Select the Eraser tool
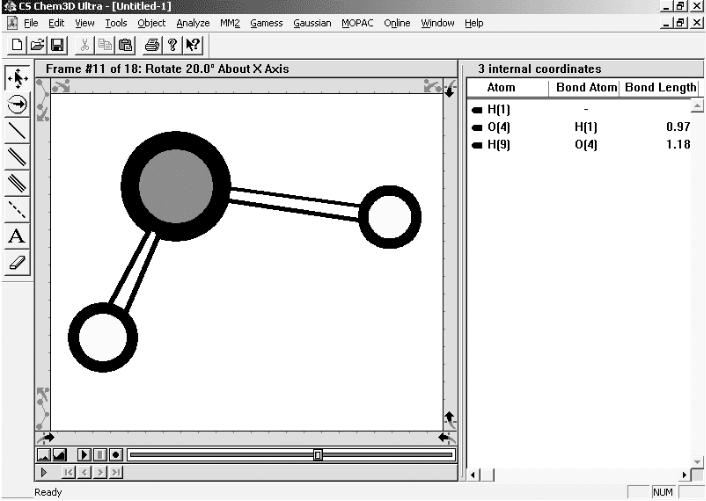706x501 pixels. pos(17,262)
